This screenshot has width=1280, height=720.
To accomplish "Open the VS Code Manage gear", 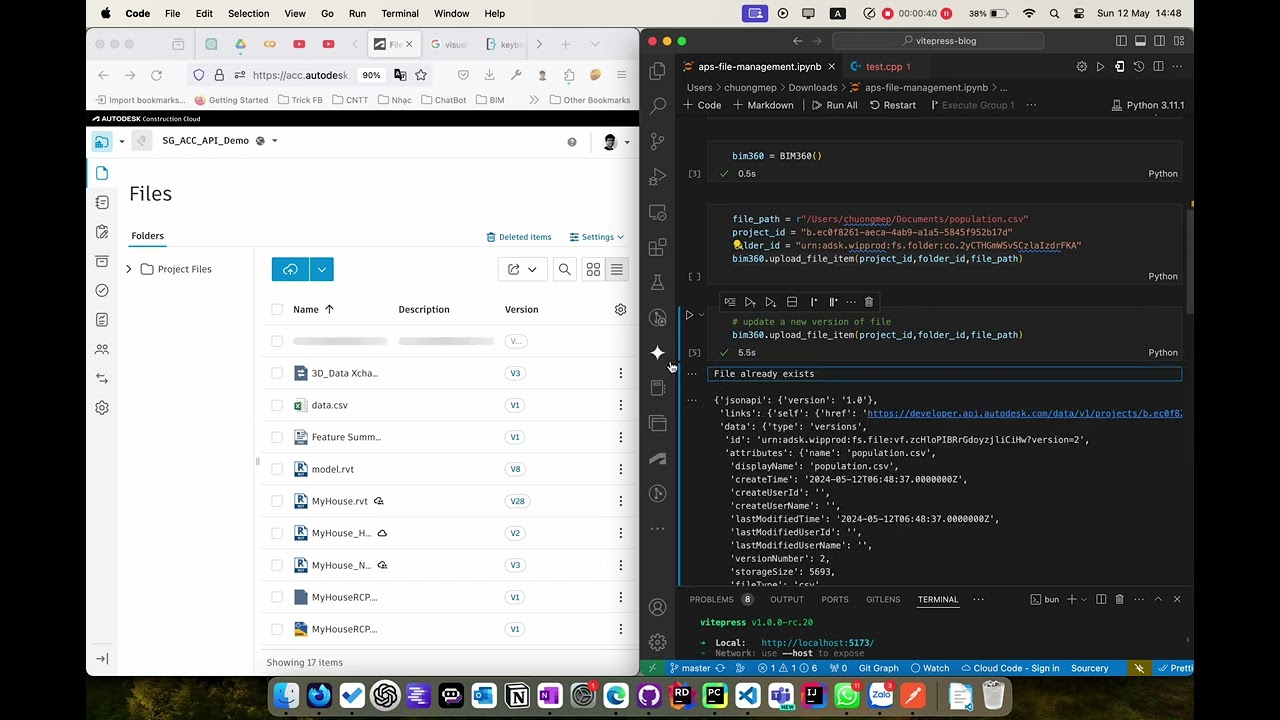I will [x=657, y=642].
